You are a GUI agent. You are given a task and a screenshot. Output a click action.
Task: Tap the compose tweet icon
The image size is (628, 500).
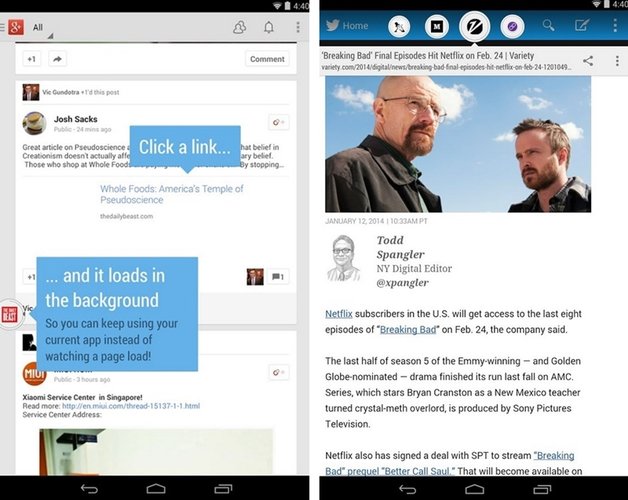(x=582, y=26)
